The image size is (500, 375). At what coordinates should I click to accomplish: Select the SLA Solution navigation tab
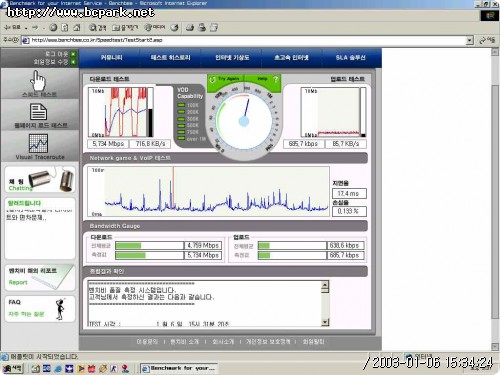(x=350, y=58)
